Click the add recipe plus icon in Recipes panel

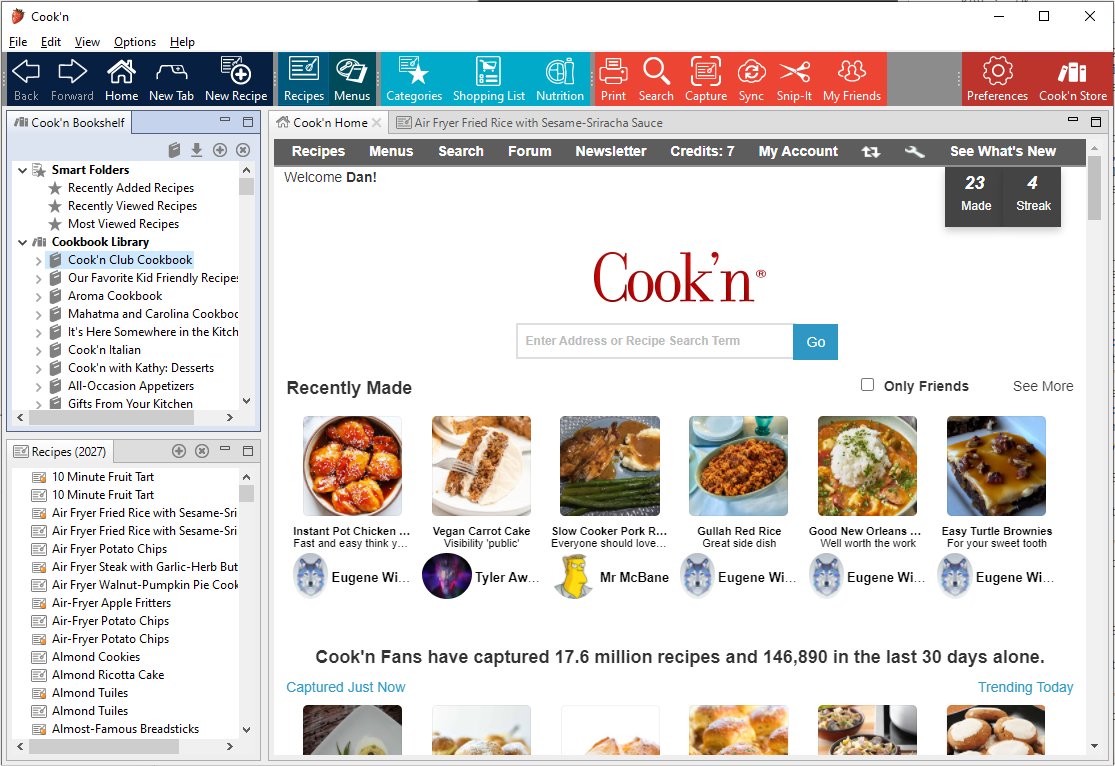point(179,451)
